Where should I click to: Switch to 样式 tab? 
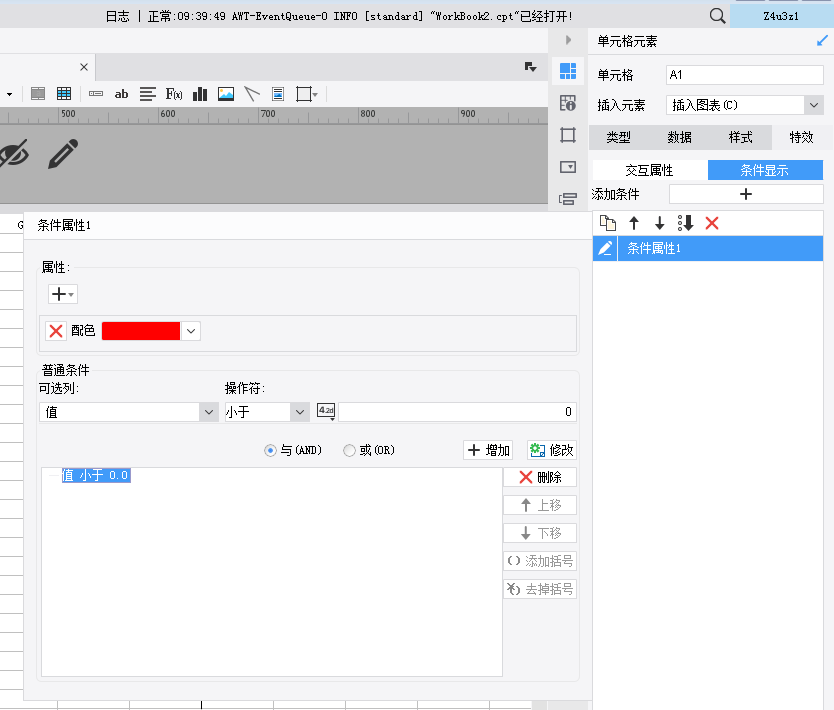[740, 138]
